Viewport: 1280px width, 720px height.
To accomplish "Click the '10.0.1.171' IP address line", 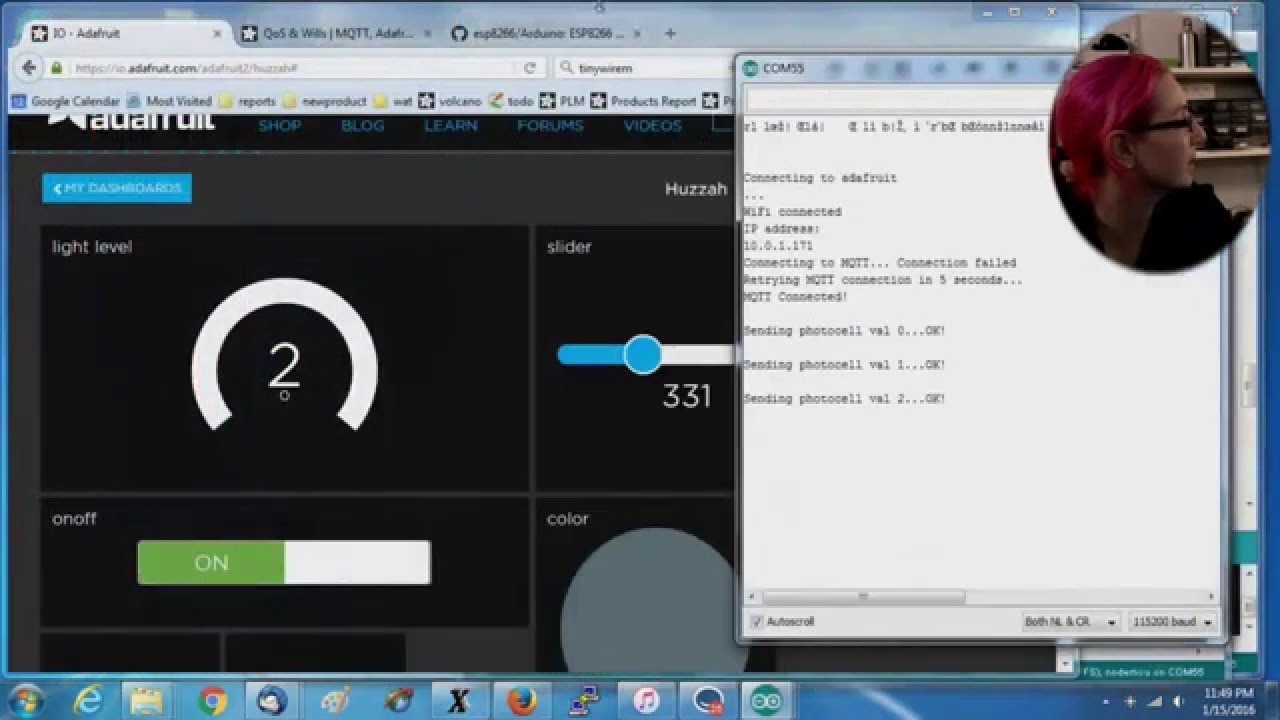I will pos(778,246).
